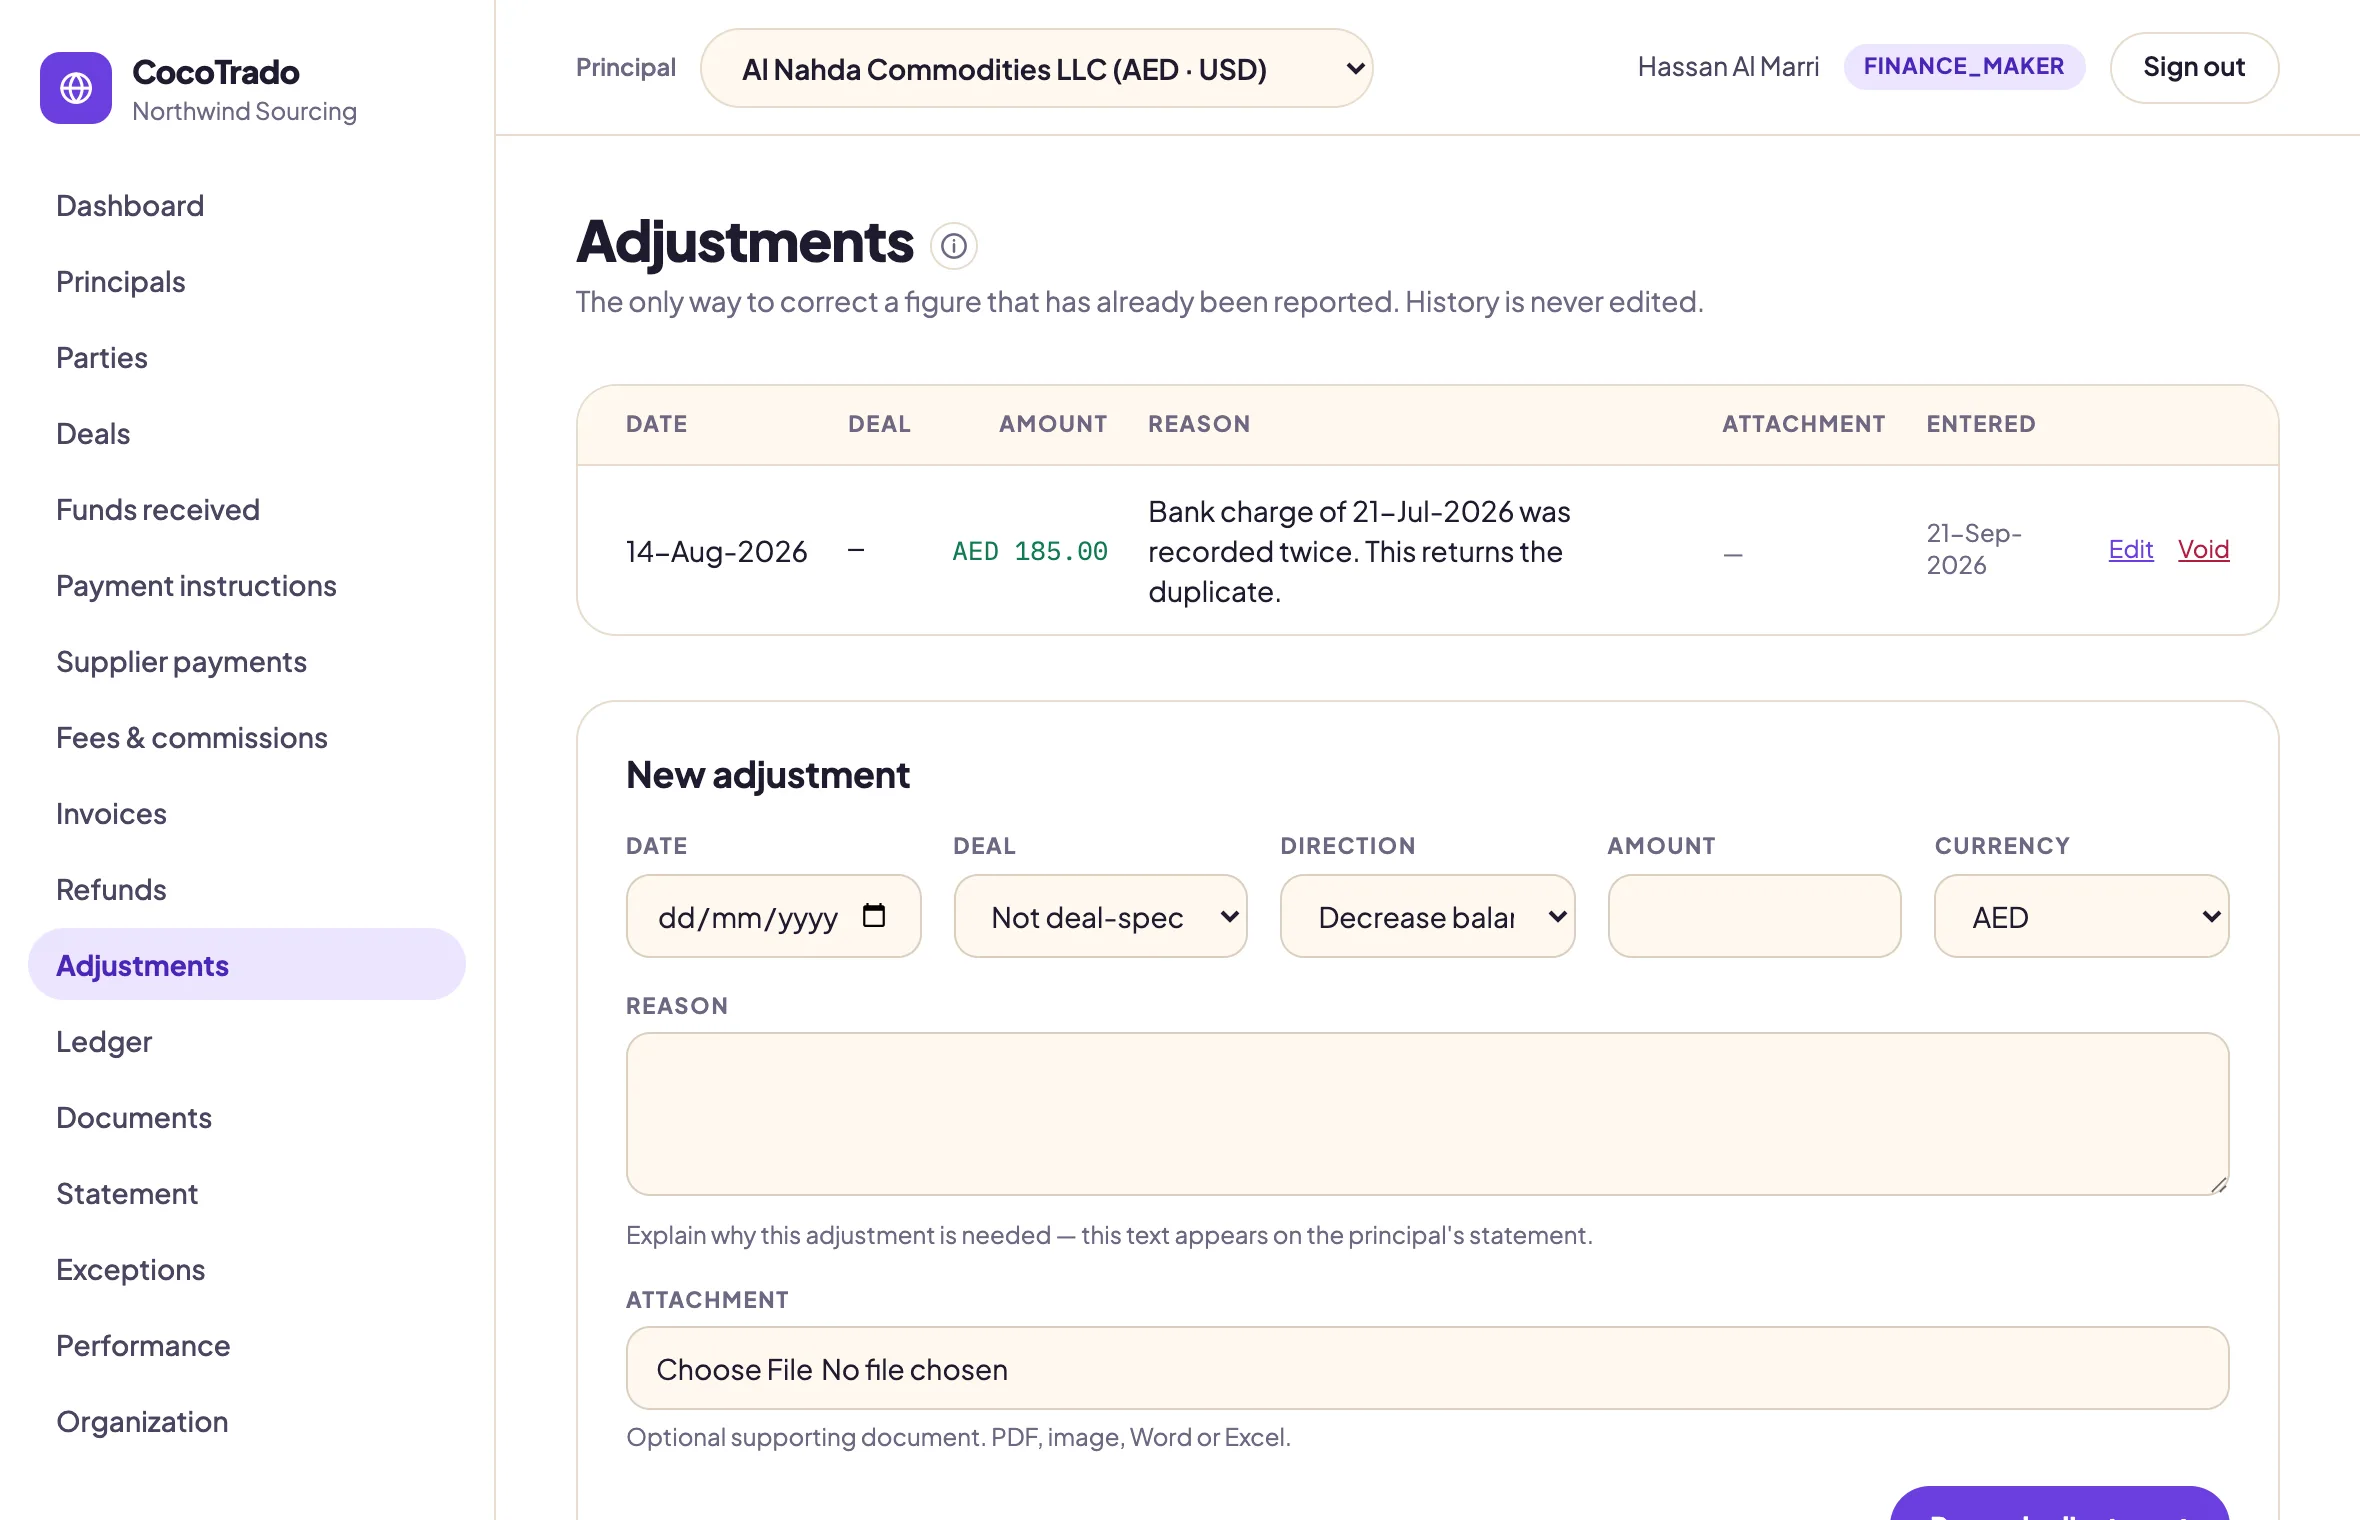Click the Reason textarea resize handle
Viewport: 2360px width, 1520px height.
[2218, 1184]
